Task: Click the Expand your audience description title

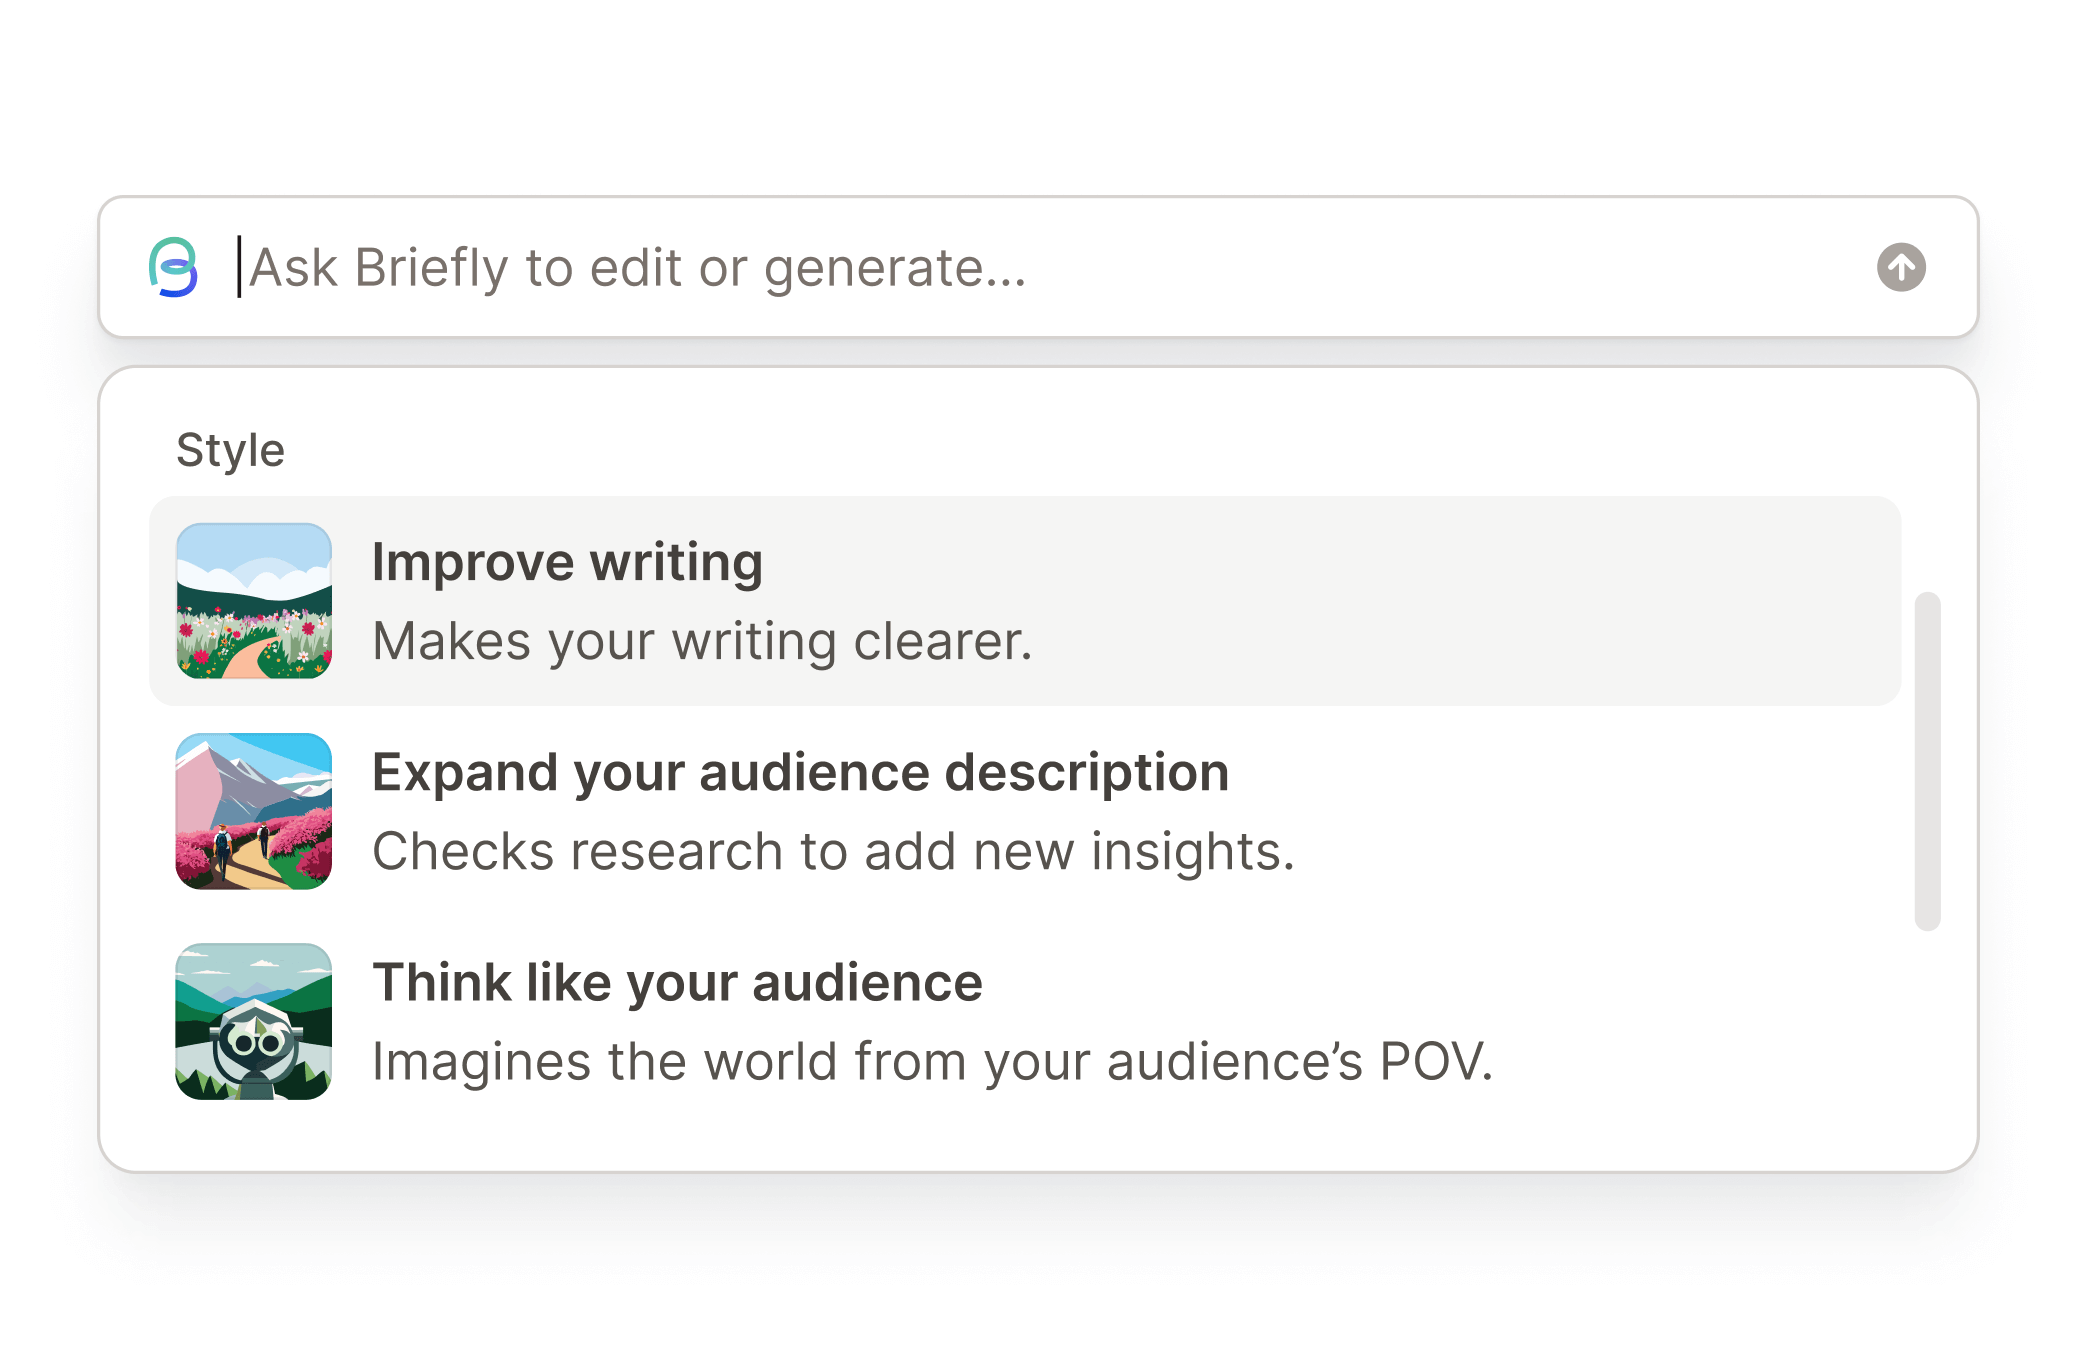Action: pyautogui.click(x=800, y=771)
